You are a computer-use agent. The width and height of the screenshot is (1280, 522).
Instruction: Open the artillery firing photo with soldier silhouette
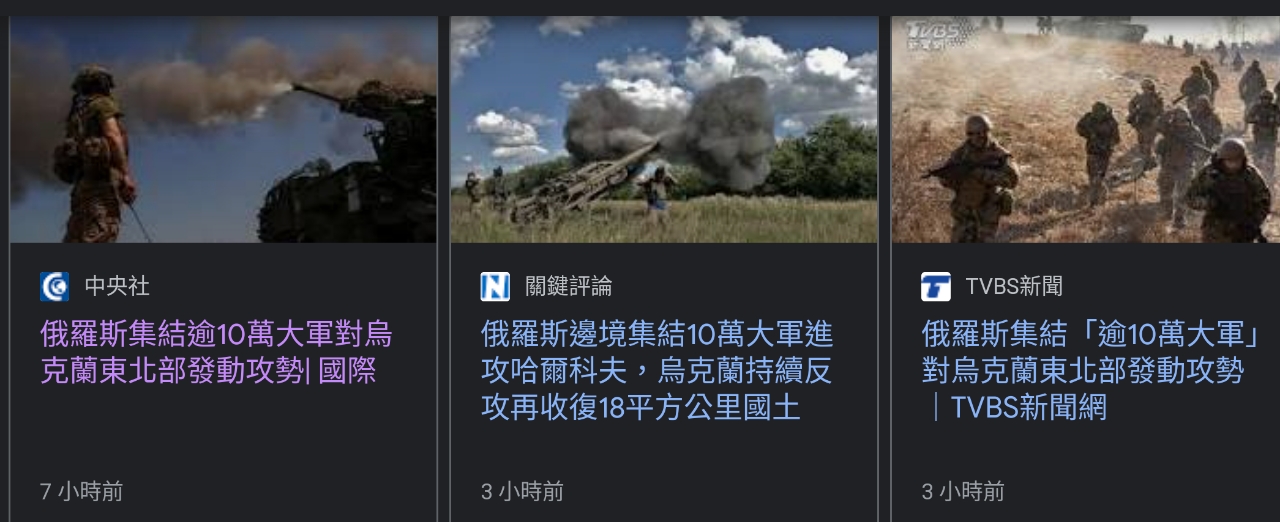tap(223, 129)
